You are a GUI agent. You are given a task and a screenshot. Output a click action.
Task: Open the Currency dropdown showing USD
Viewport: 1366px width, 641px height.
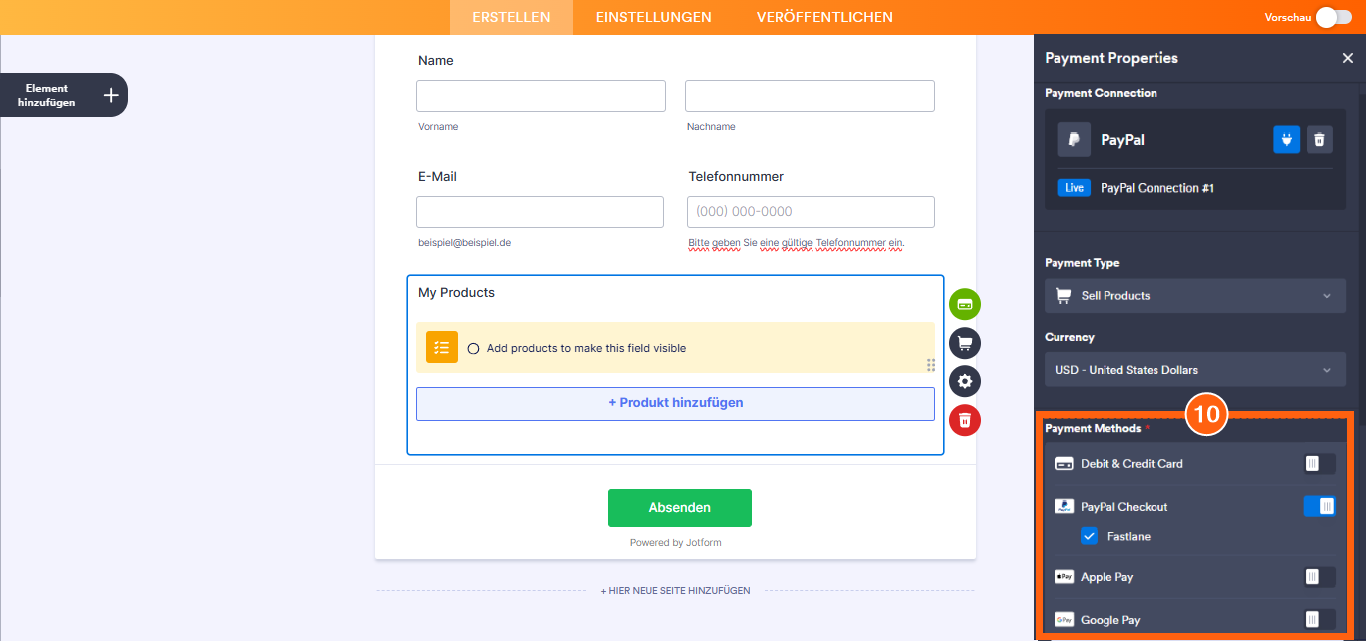point(1195,369)
